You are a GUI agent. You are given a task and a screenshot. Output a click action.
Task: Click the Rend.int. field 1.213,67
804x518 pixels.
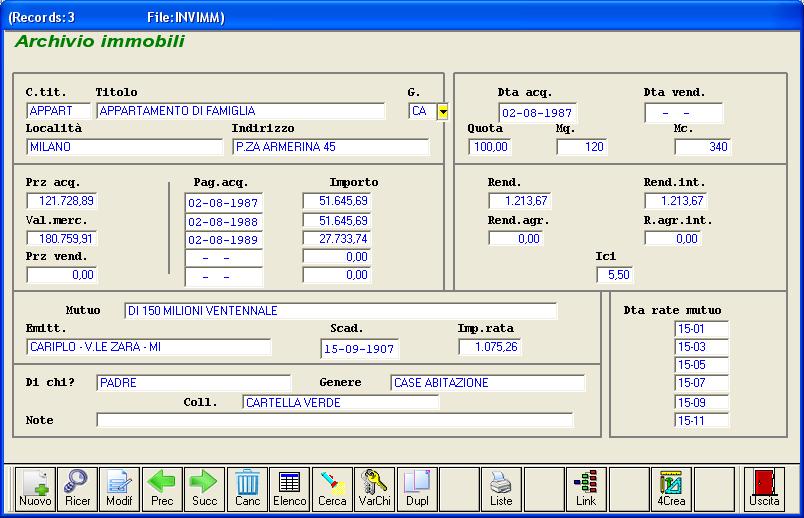pyautogui.click(x=675, y=201)
